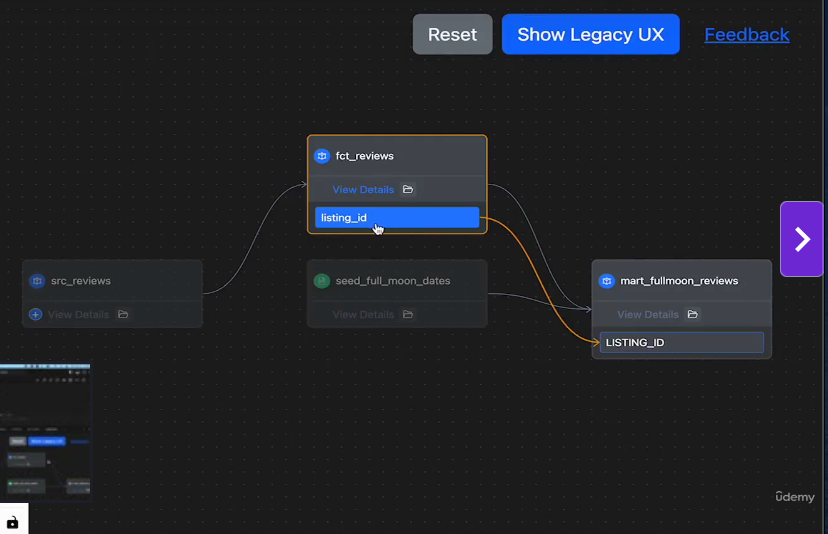Click the src_reviews model cube icon
This screenshot has height=534, width=828.
37,281
